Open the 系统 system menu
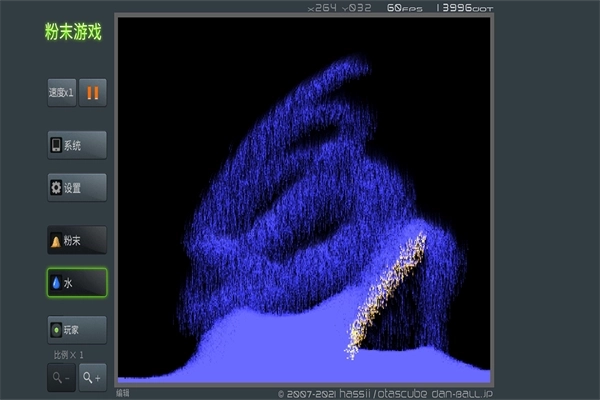 [76, 145]
